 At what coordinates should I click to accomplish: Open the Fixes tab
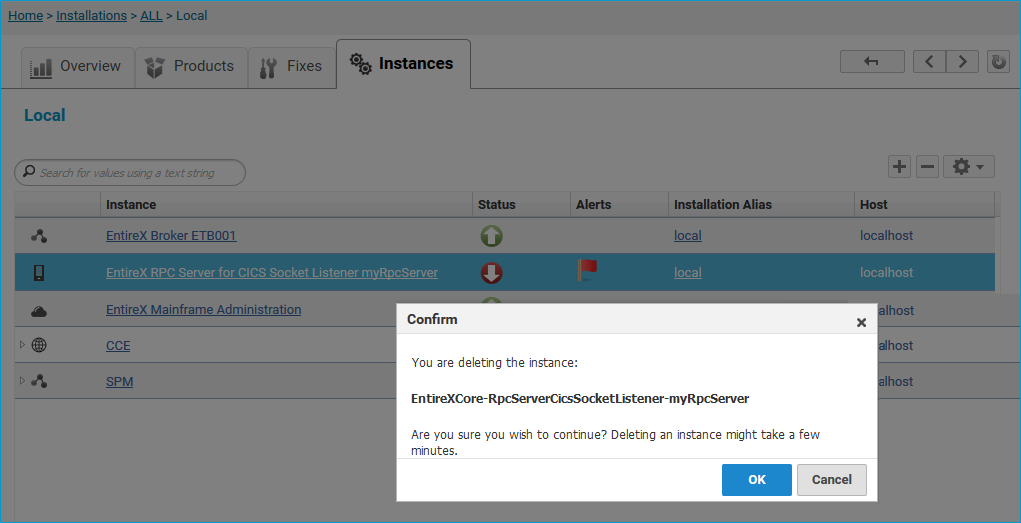pos(292,67)
